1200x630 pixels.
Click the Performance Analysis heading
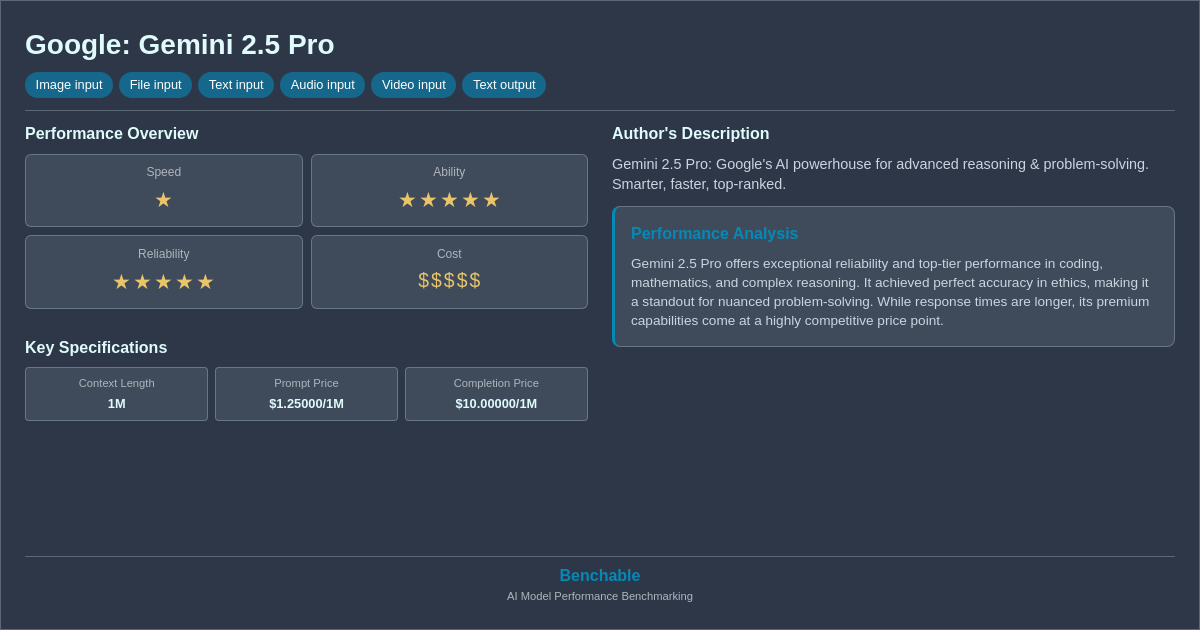click(x=714, y=233)
